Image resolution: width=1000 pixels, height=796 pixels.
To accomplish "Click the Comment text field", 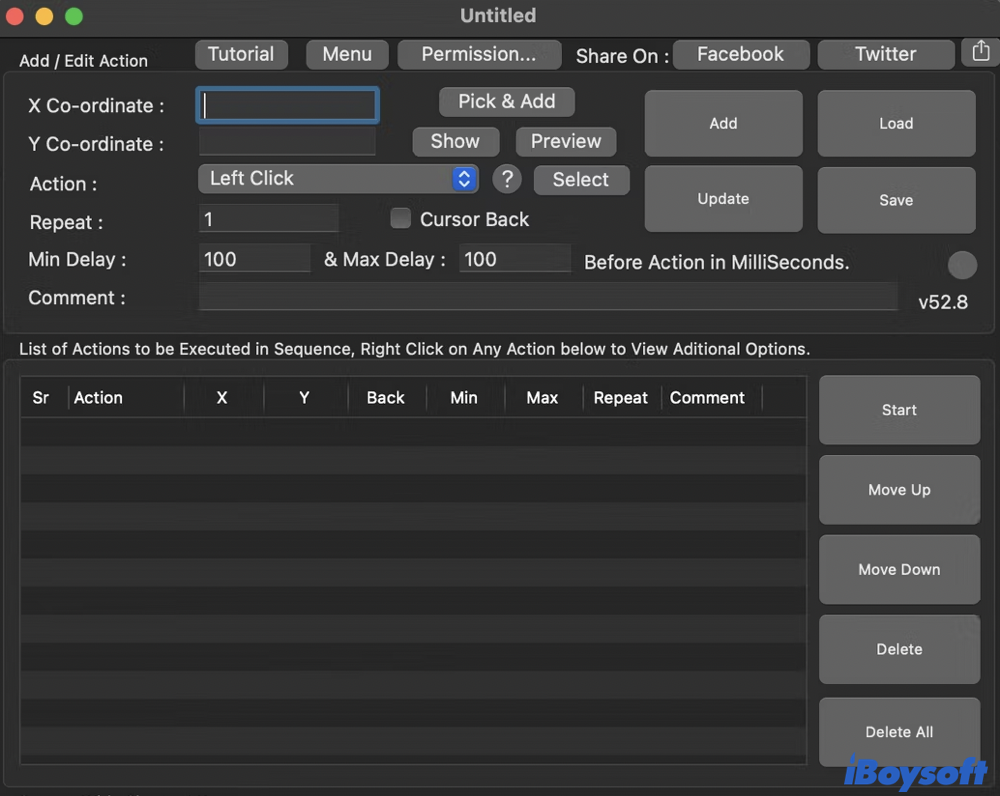I will [x=548, y=297].
